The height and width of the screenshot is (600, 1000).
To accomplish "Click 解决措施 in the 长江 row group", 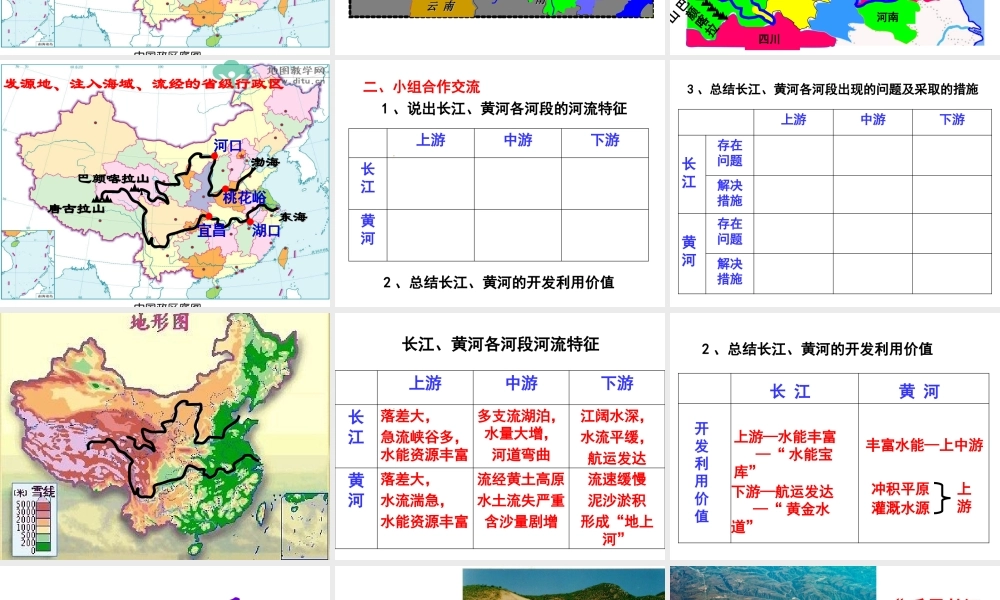I will tap(730, 193).
